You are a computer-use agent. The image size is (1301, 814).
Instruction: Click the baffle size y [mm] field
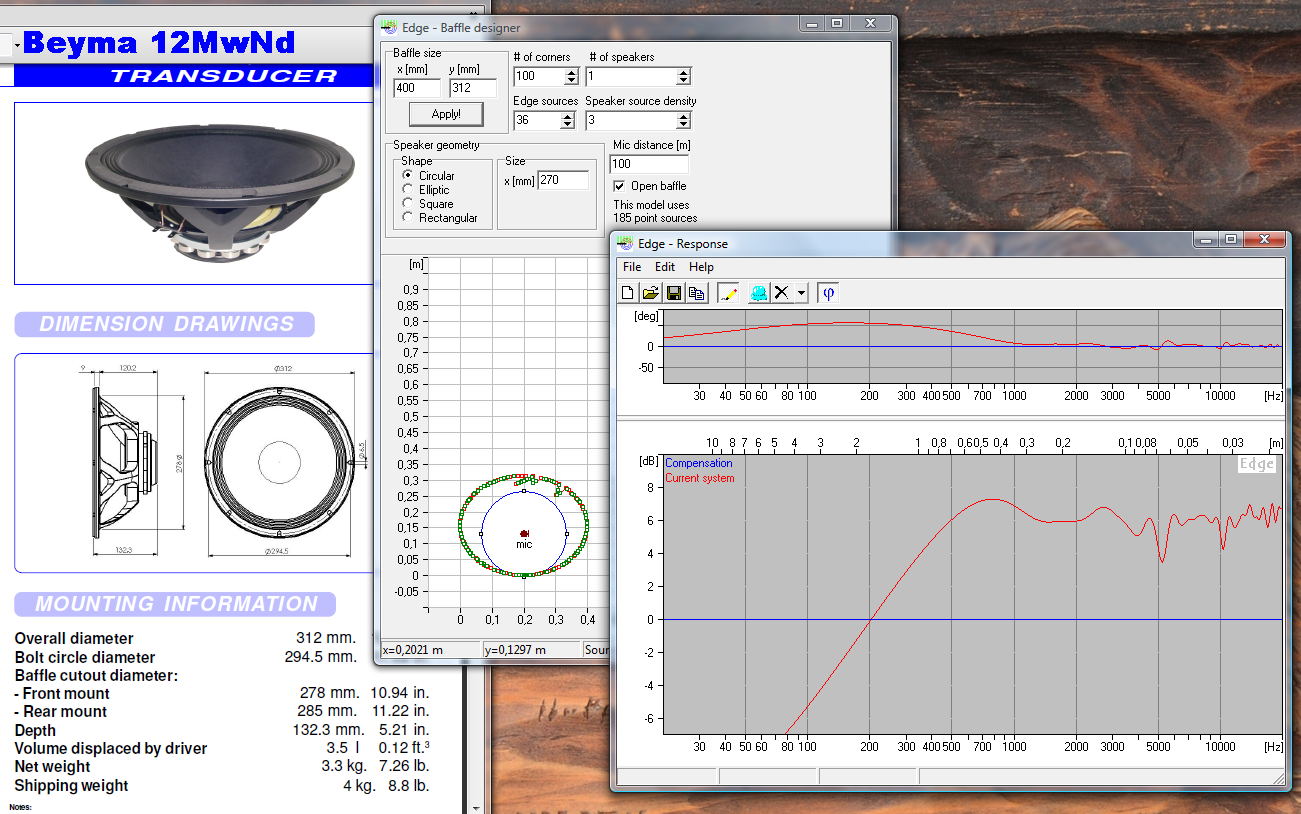click(473, 87)
